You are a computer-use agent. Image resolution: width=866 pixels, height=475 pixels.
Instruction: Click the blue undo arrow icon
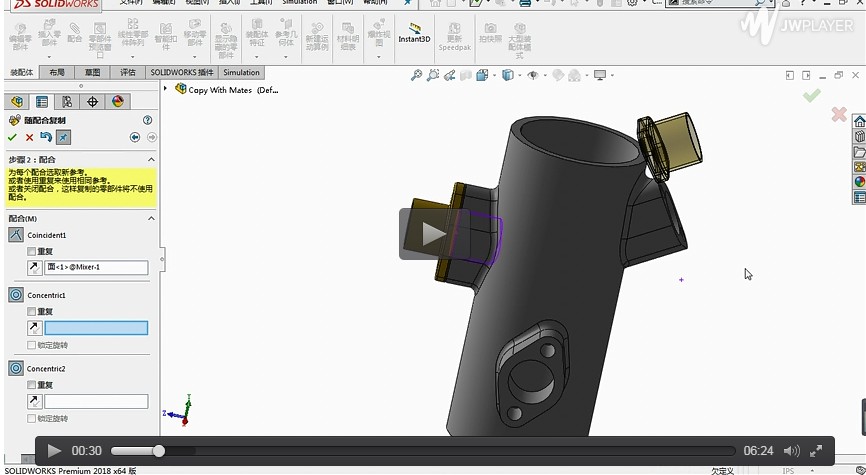(x=46, y=137)
